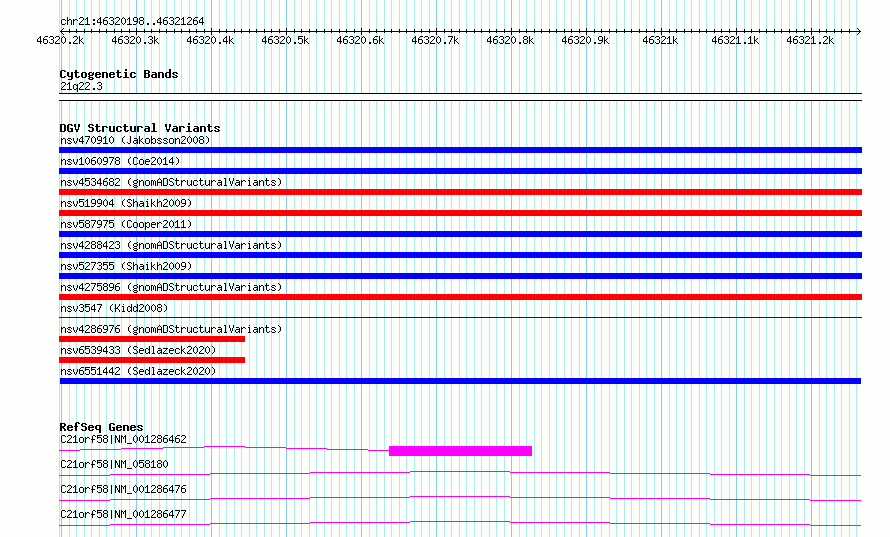Open variant nsv587975 (Cooper2011) label

[126, 224]
